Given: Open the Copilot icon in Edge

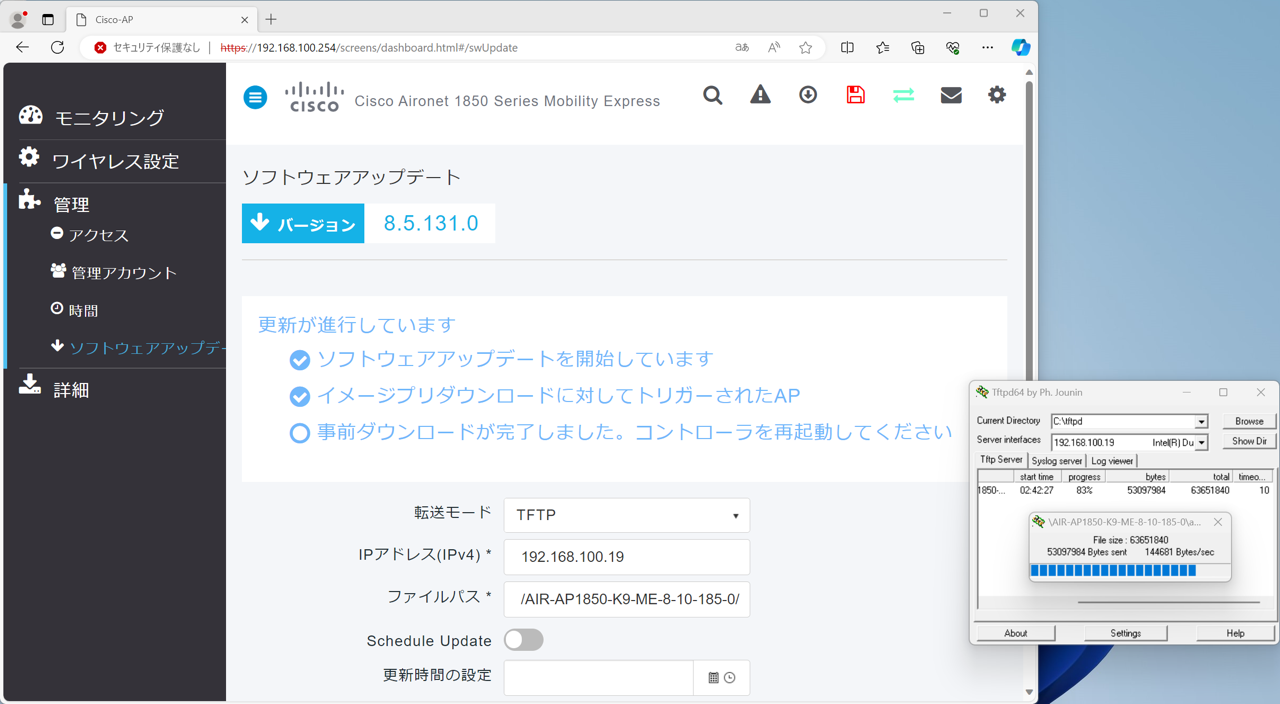Looking at the screenshot, I should [x=1020, y=47].
